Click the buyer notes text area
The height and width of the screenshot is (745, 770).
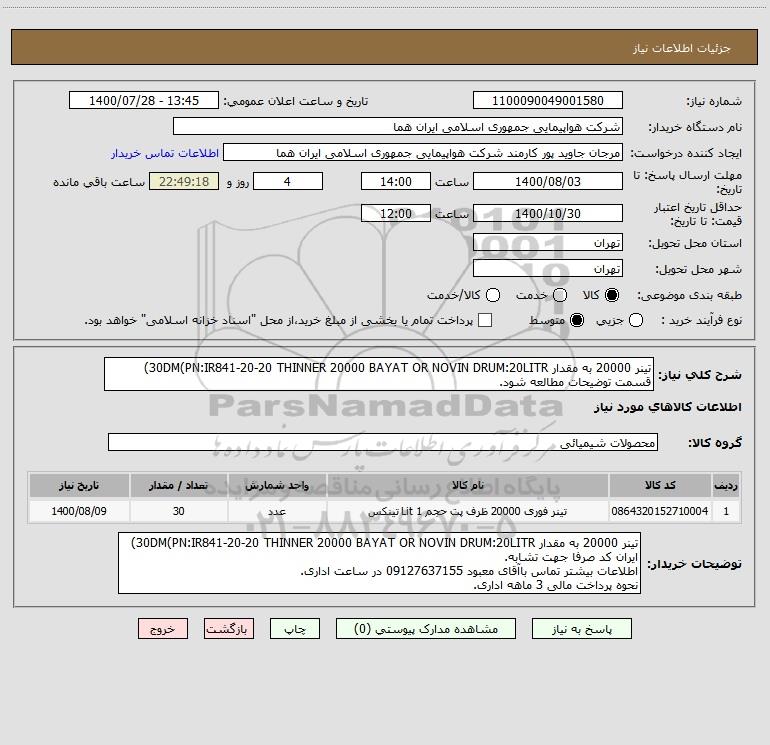click(379, 563)
